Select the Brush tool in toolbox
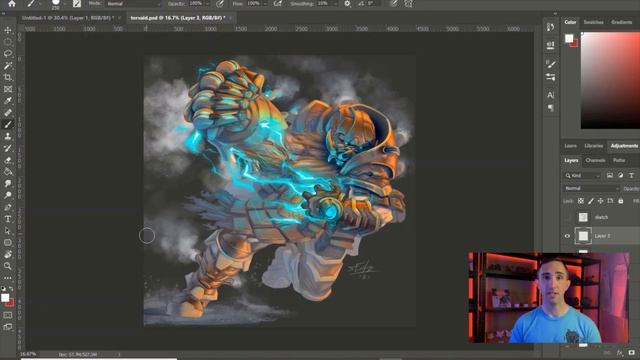The width and height of the screenshot is (640, 360). click(8, 124)
